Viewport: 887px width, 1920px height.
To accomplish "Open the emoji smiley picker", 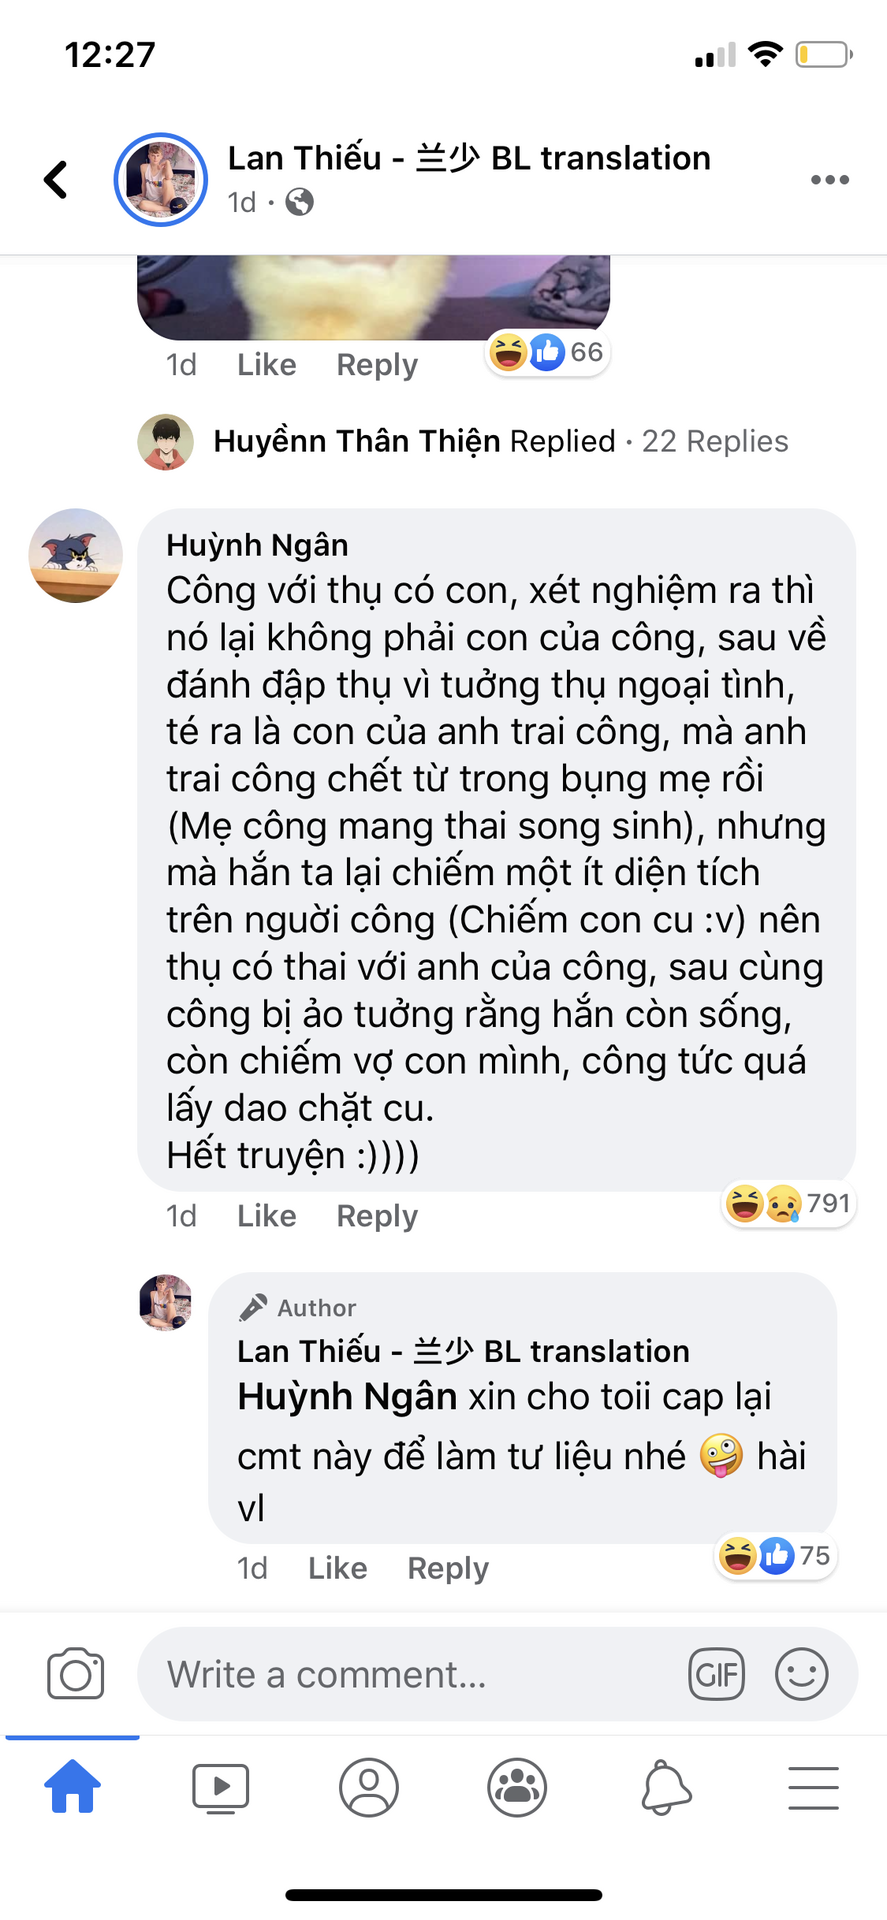I will pyautogui.click(x=801, y=1674).
